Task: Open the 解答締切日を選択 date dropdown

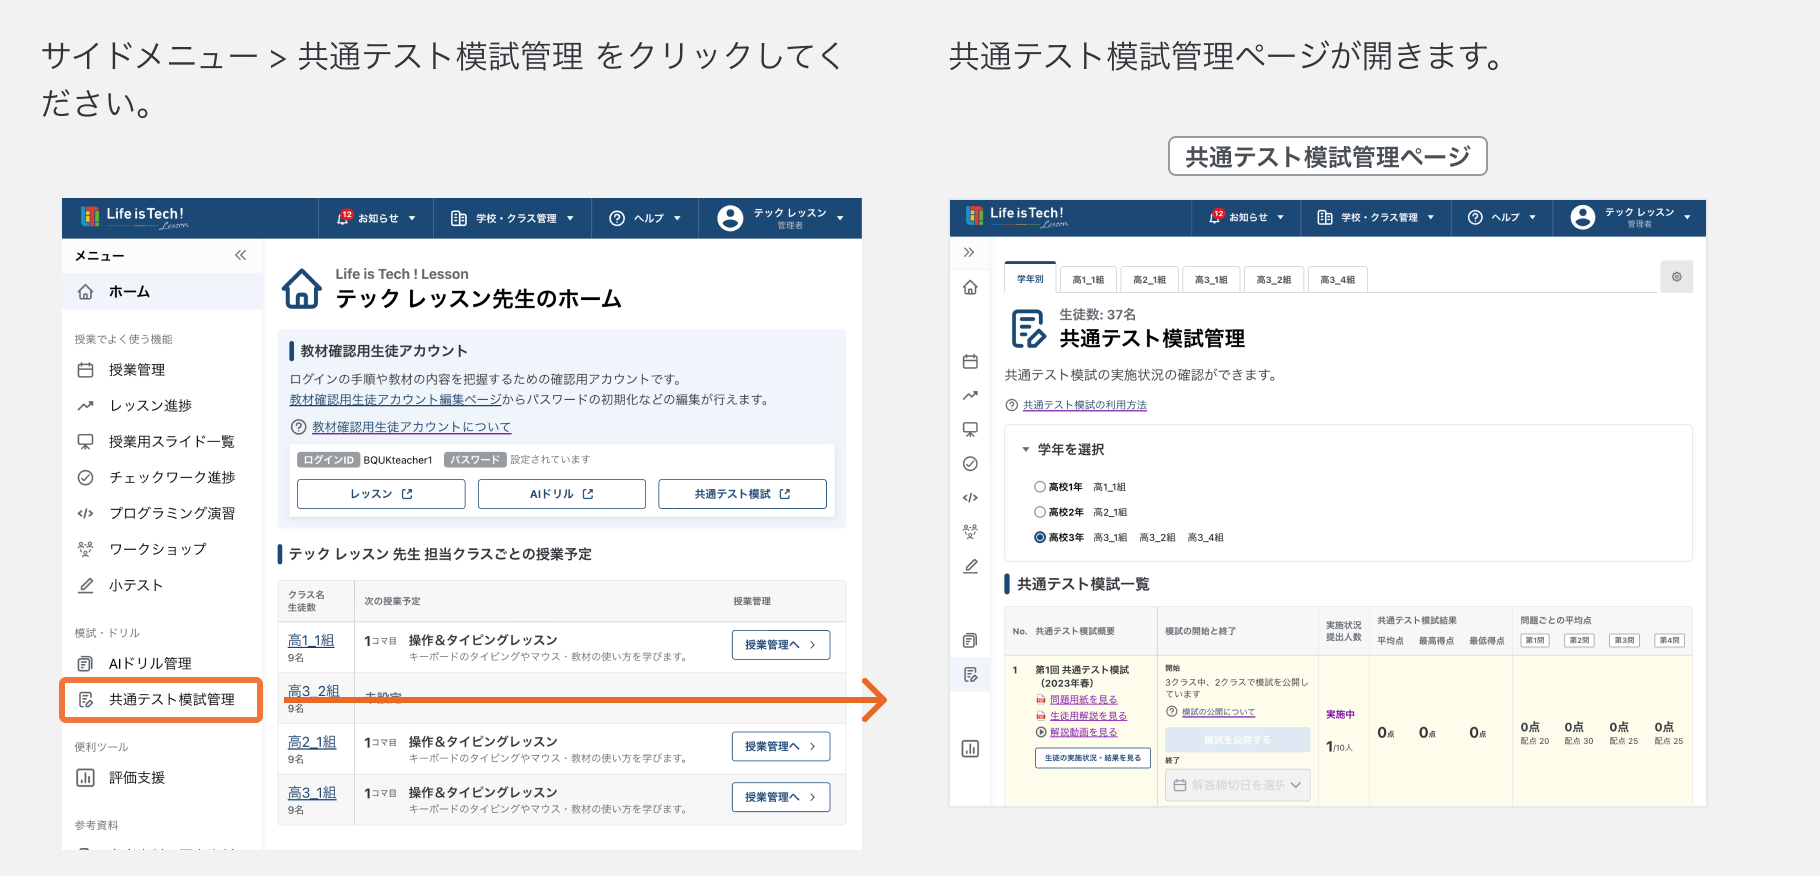Action: click(1238, 785)
